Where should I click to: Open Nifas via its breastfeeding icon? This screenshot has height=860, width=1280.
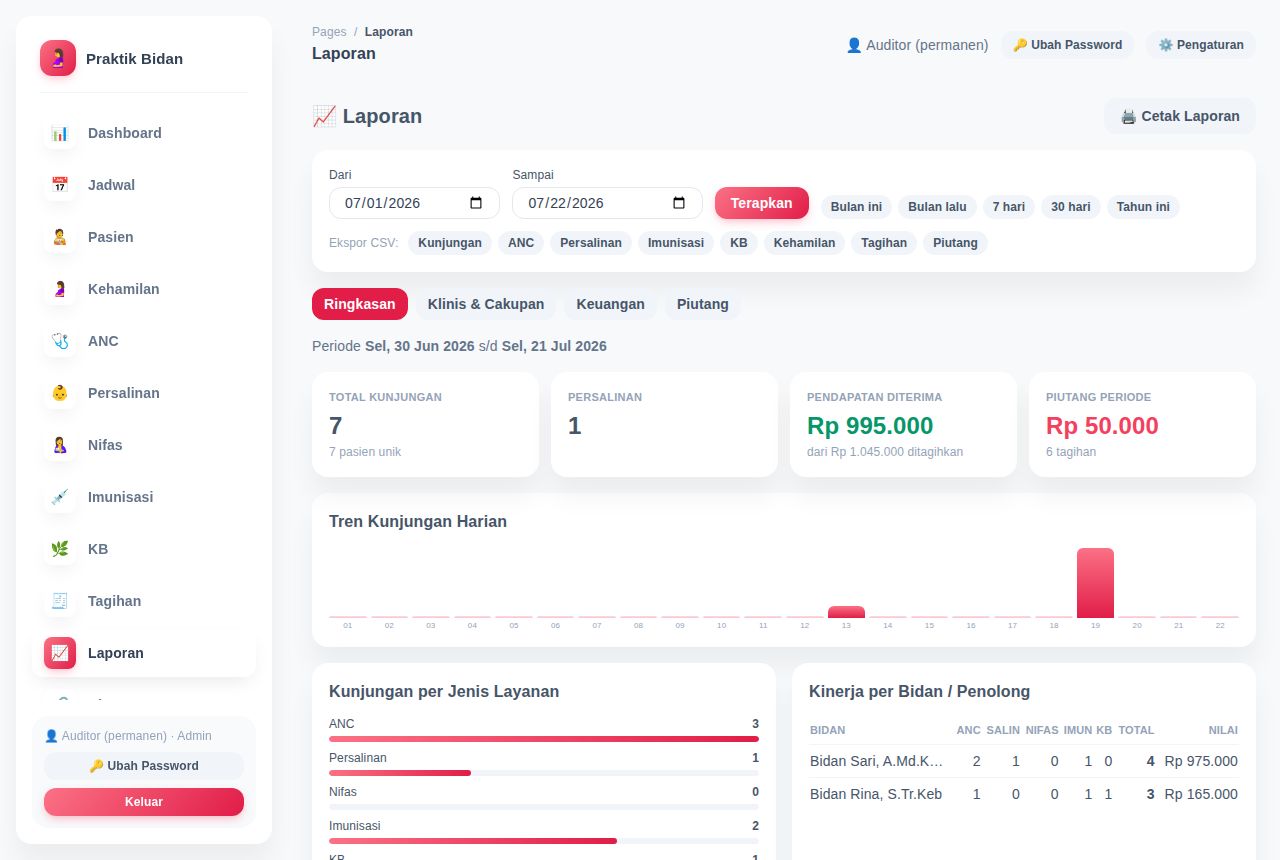[60, 445]
